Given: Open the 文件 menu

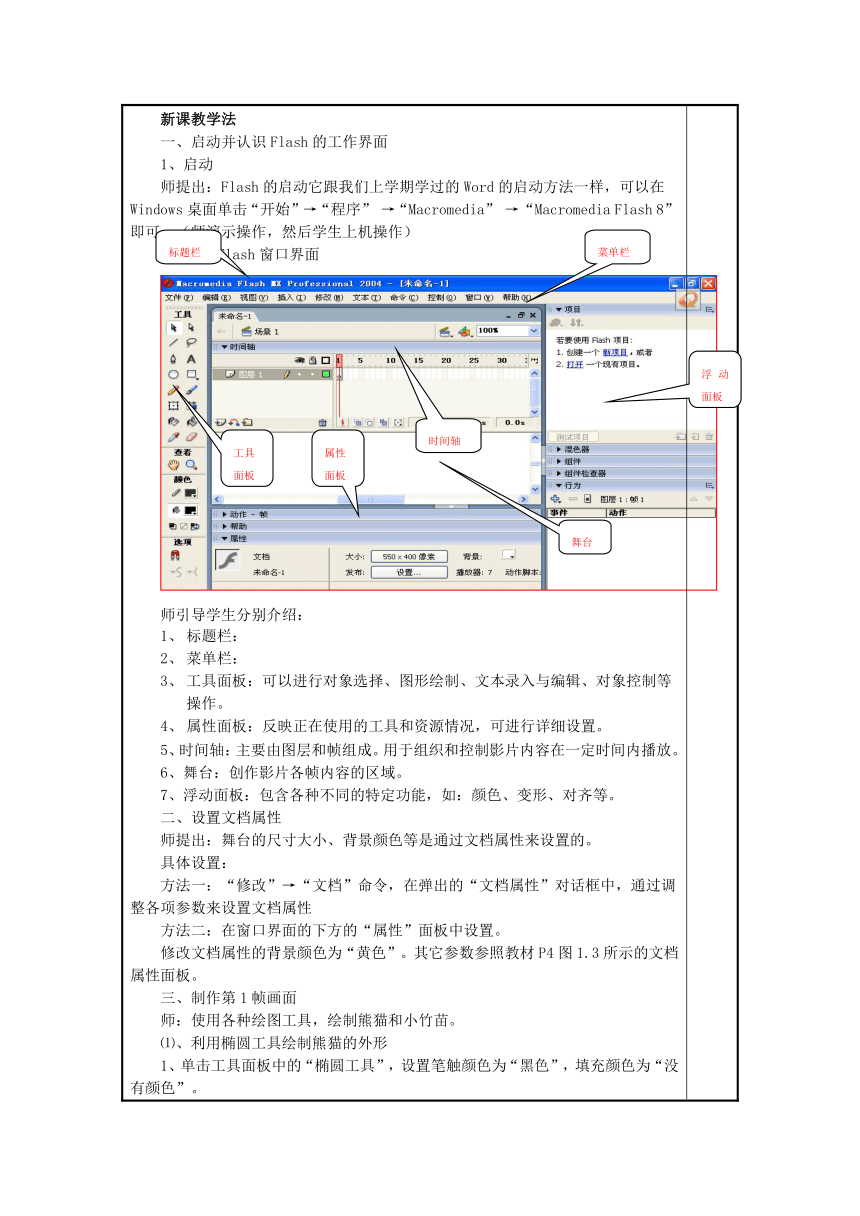Looking at the screenshot, I should (179, 297).
